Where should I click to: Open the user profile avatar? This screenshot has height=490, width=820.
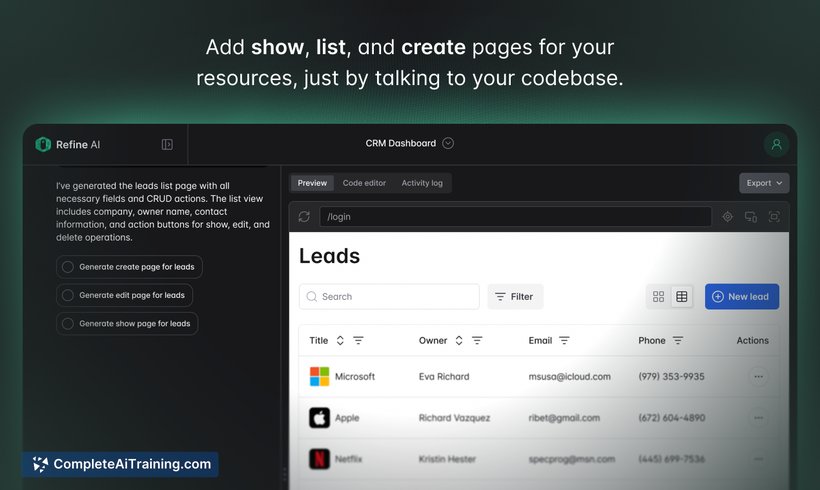tap(776, 144)
